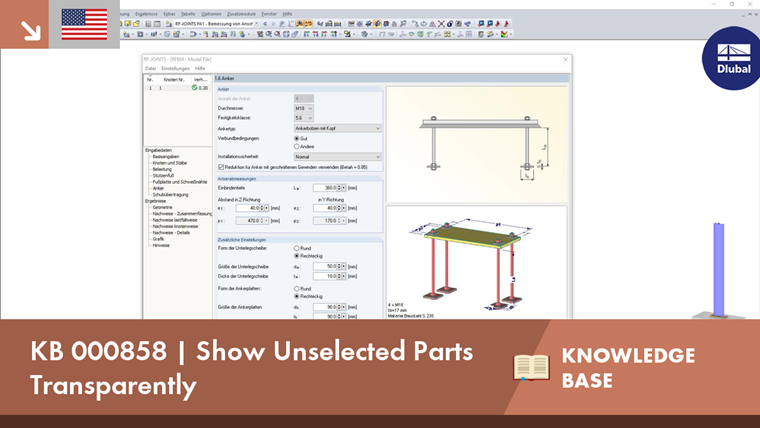The image size is (760, 428).
Task: Select Geometrie under Ergebnisse
Action: [162, 207]
